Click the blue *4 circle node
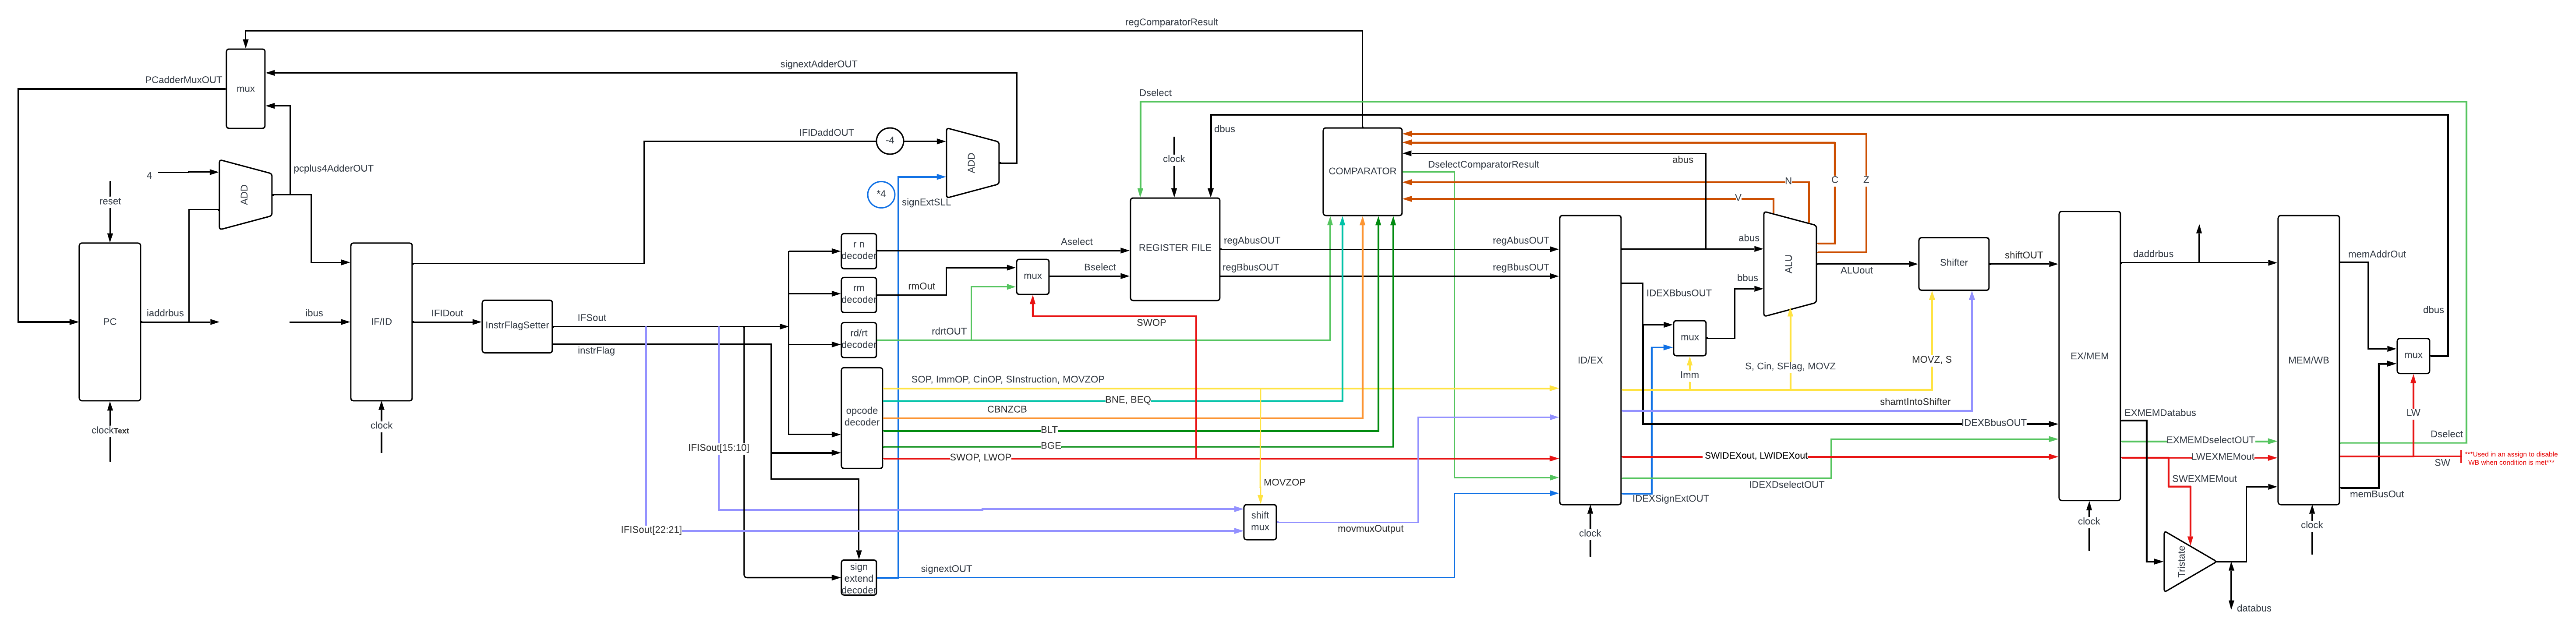2576x633 pixels. (x=881, y=194)
